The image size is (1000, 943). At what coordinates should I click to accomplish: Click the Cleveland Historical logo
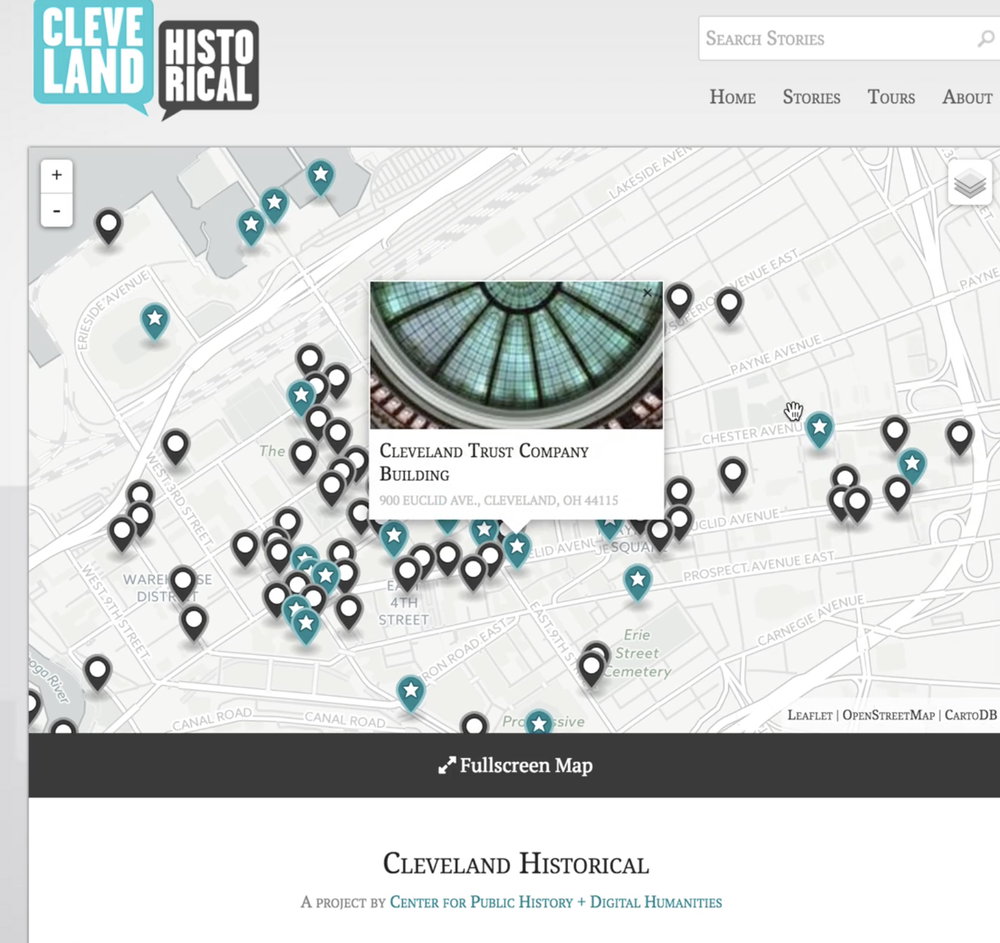(146, 59)
